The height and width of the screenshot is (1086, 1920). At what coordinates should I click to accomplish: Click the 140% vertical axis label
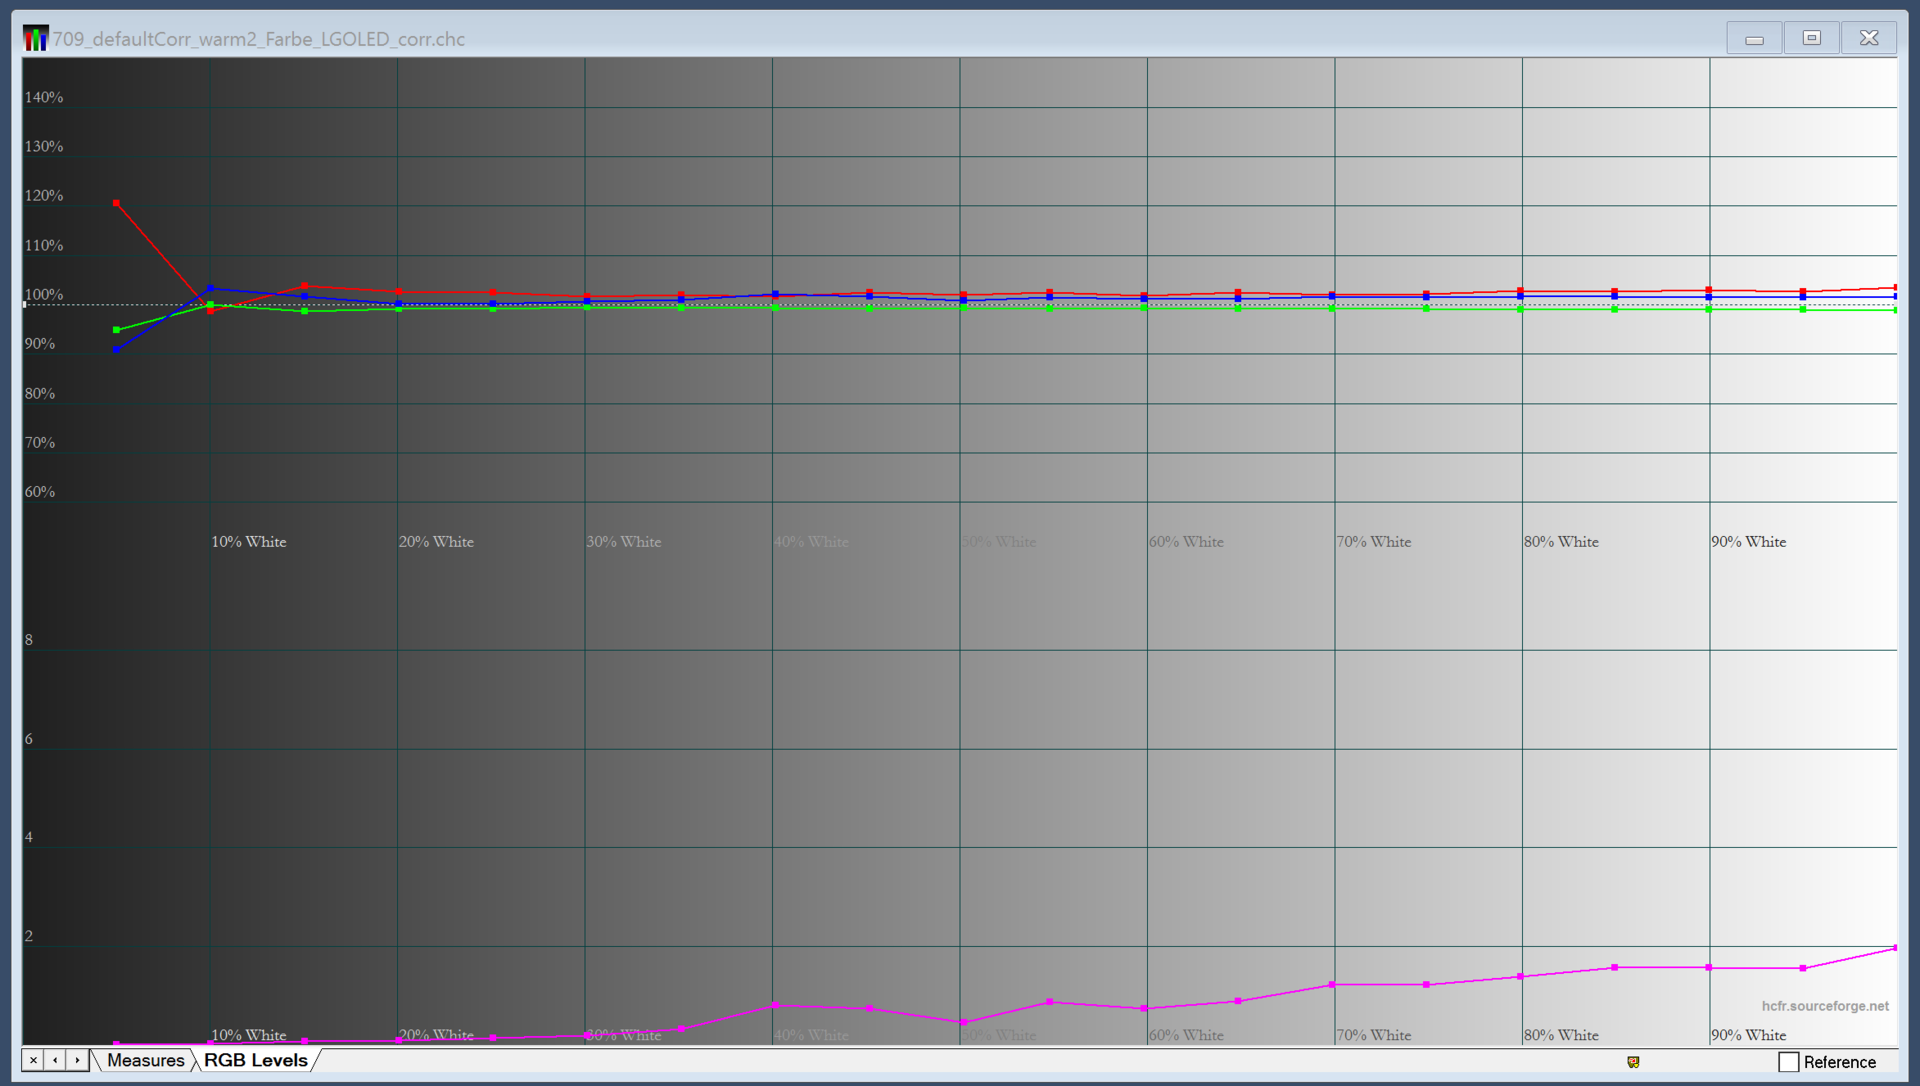[x=44, y=97]
